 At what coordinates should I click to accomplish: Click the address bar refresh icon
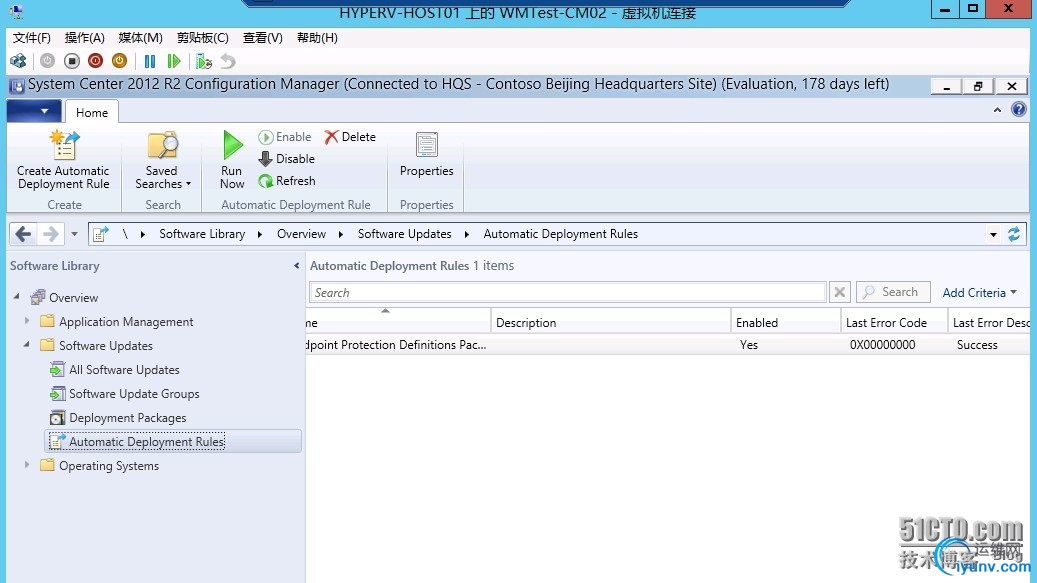[x=1014, y=234]
